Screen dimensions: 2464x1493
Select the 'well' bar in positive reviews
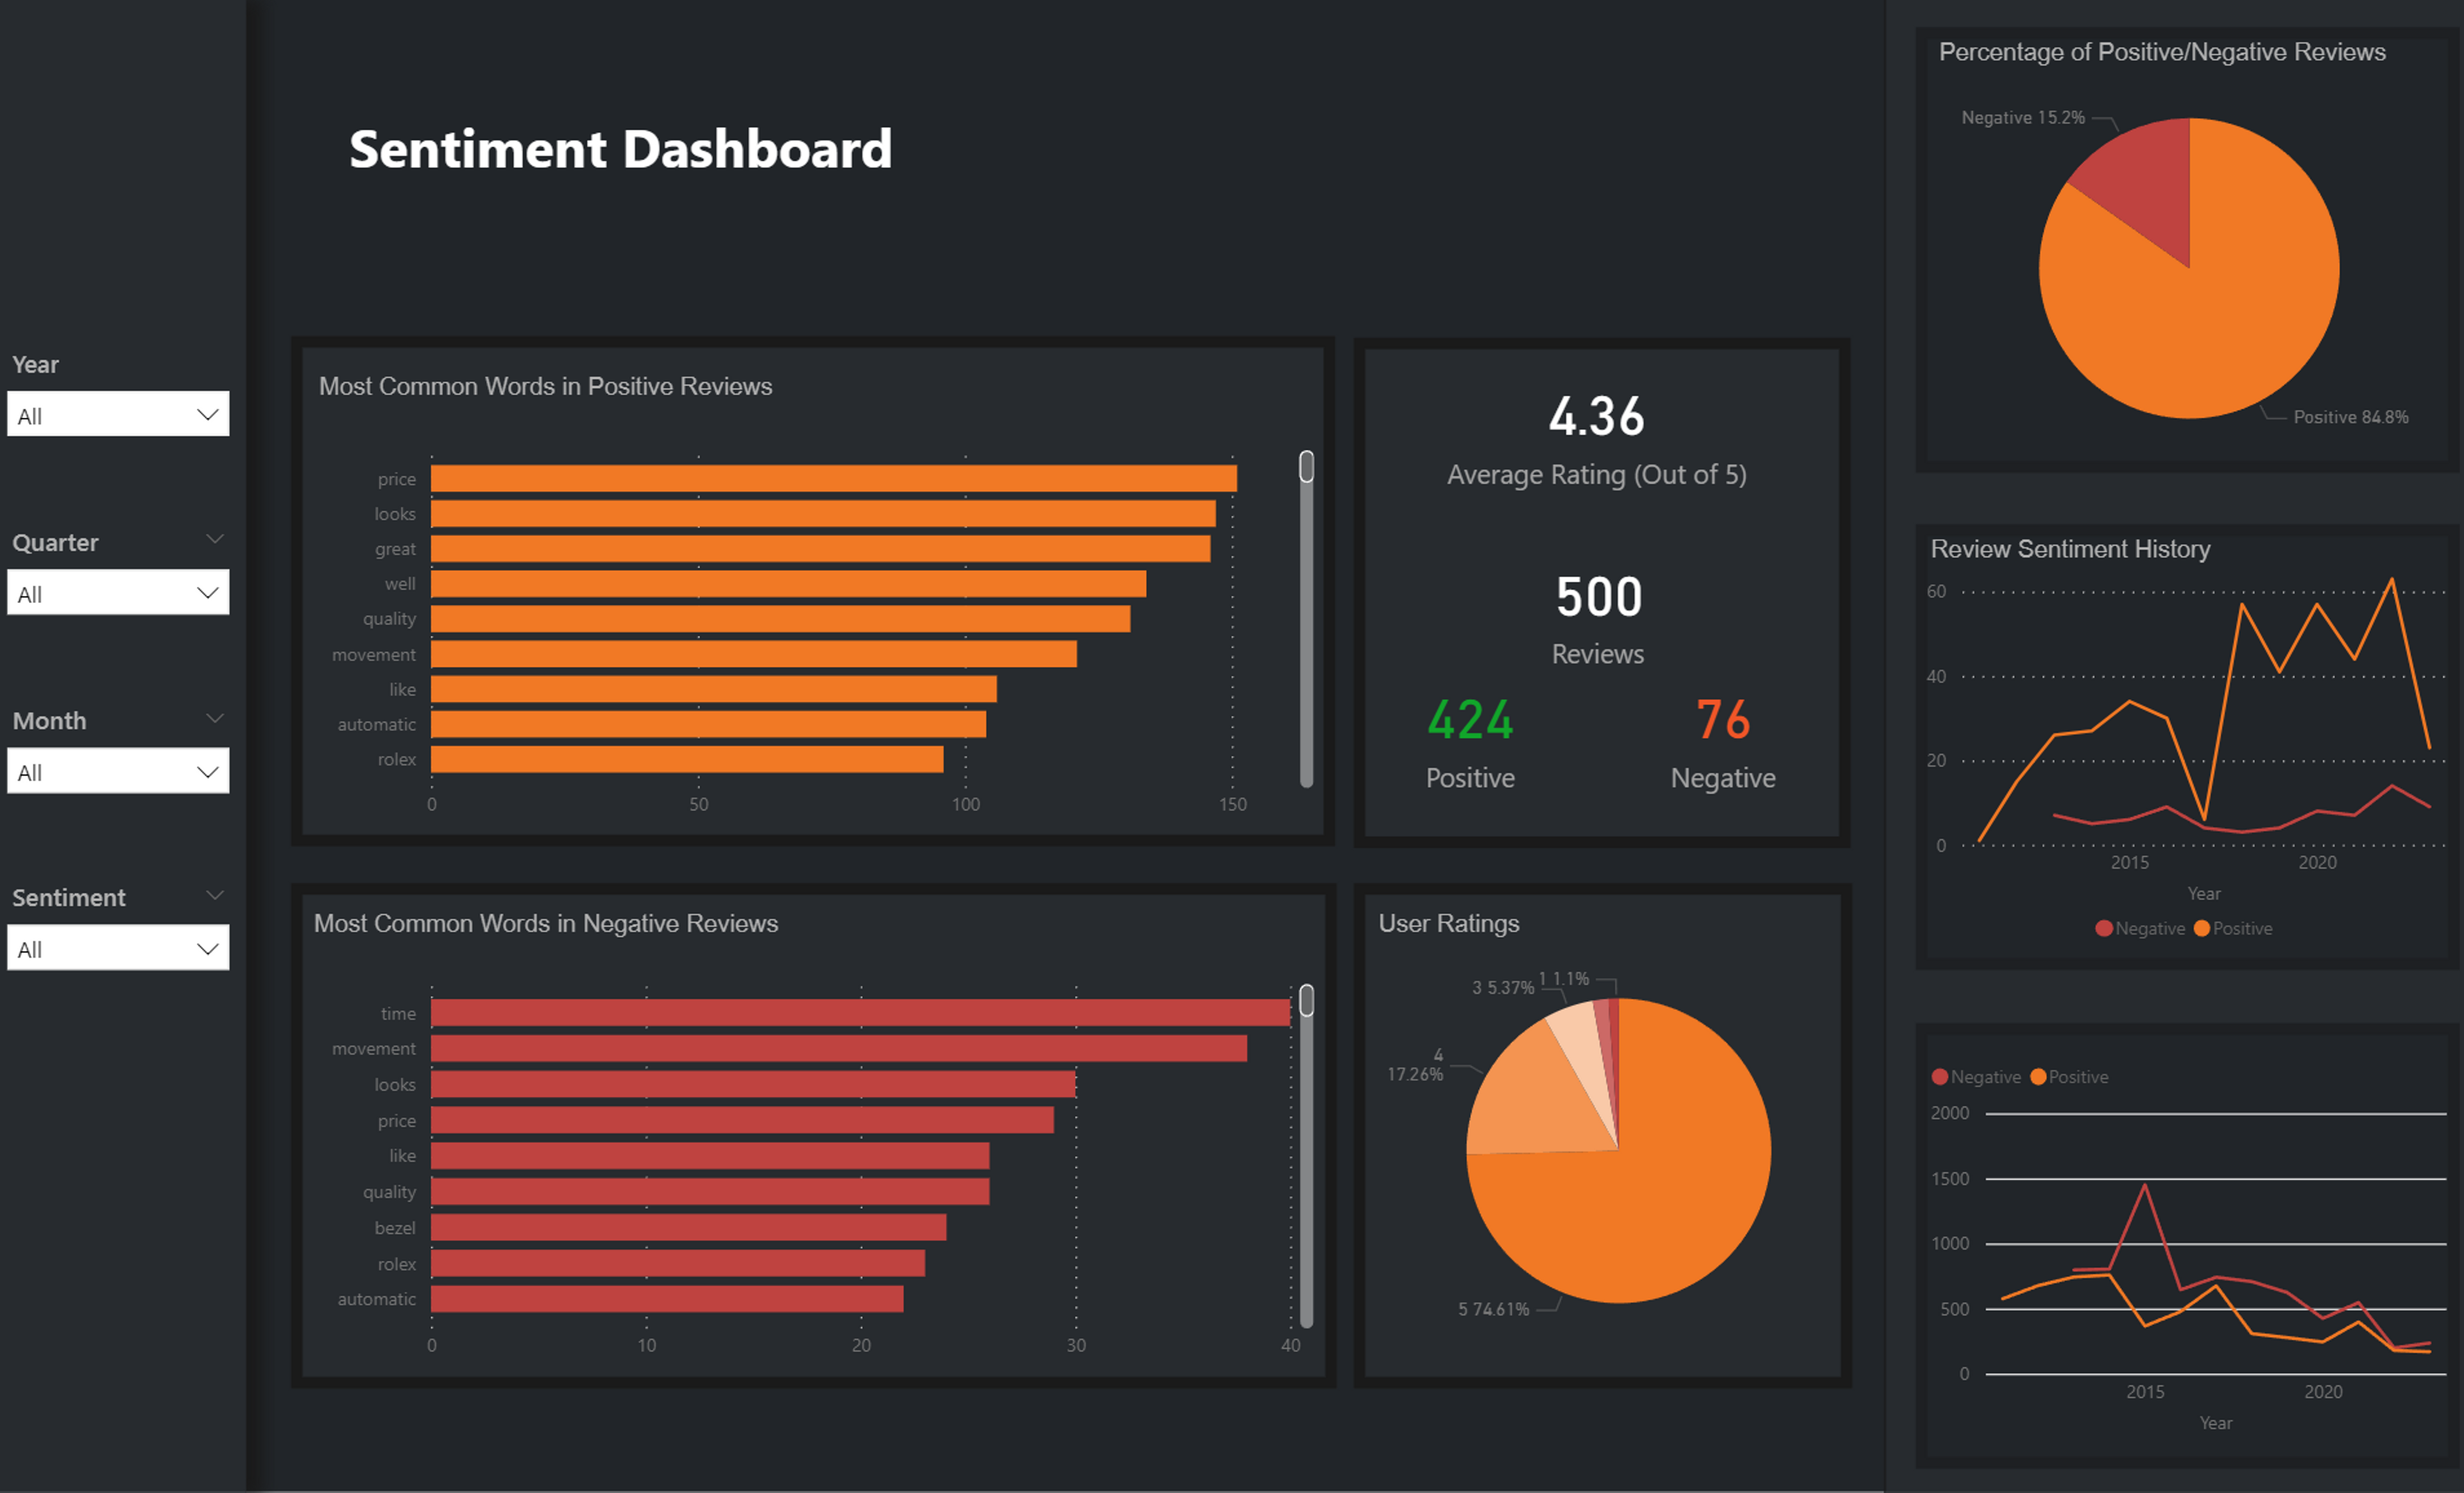click(789, 584)
